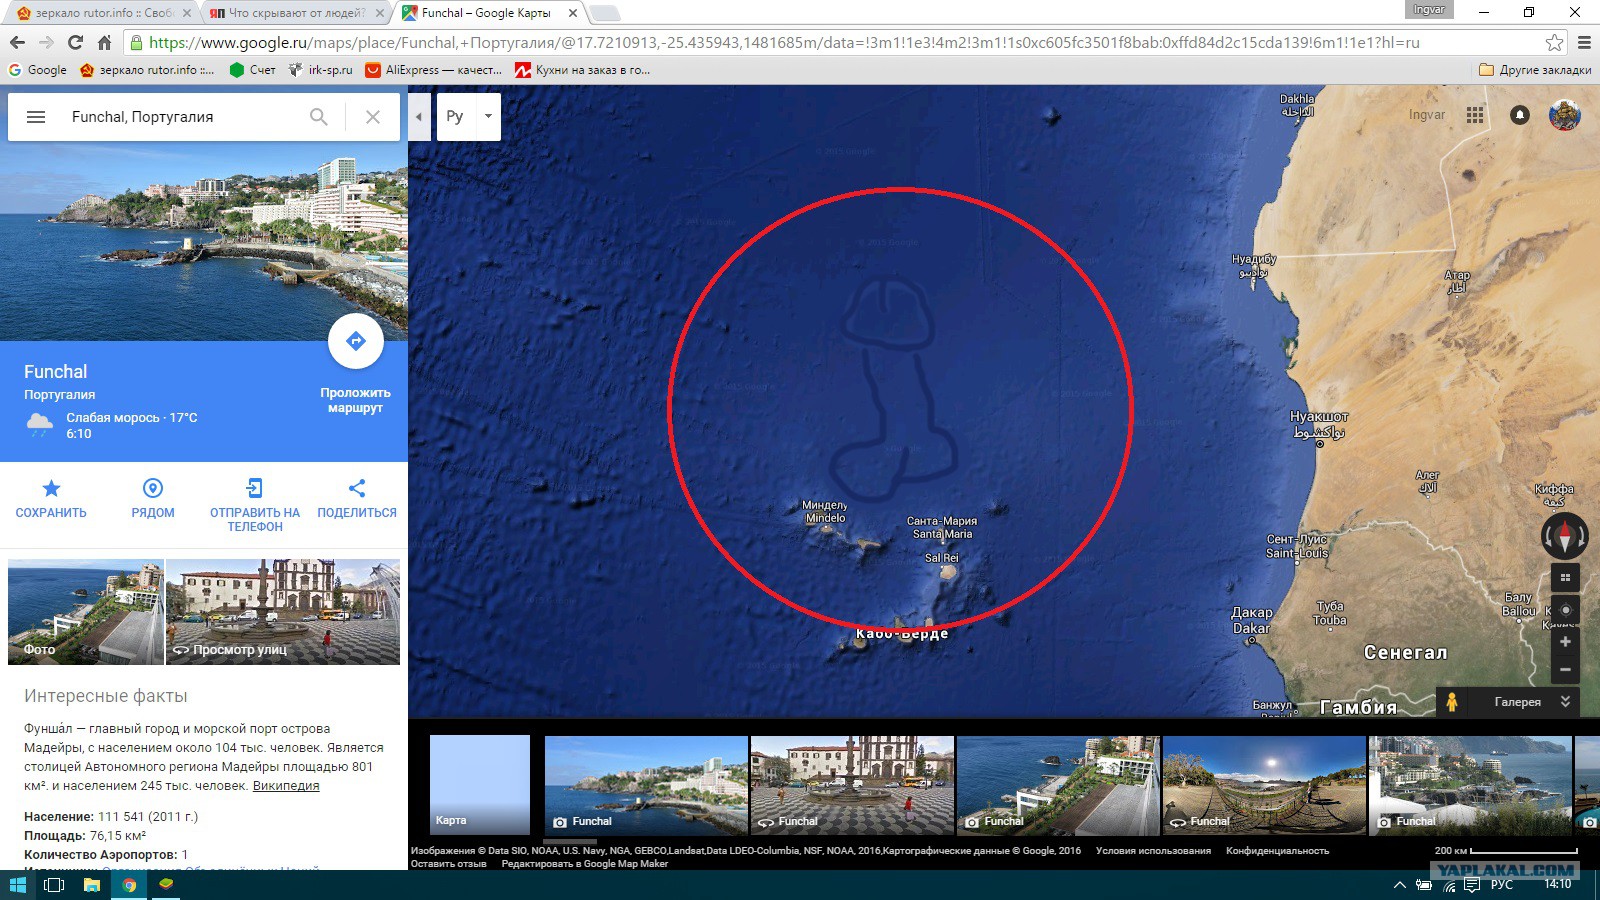
Task: Bookmark this page with the star icon
Action: (1554, 42)
